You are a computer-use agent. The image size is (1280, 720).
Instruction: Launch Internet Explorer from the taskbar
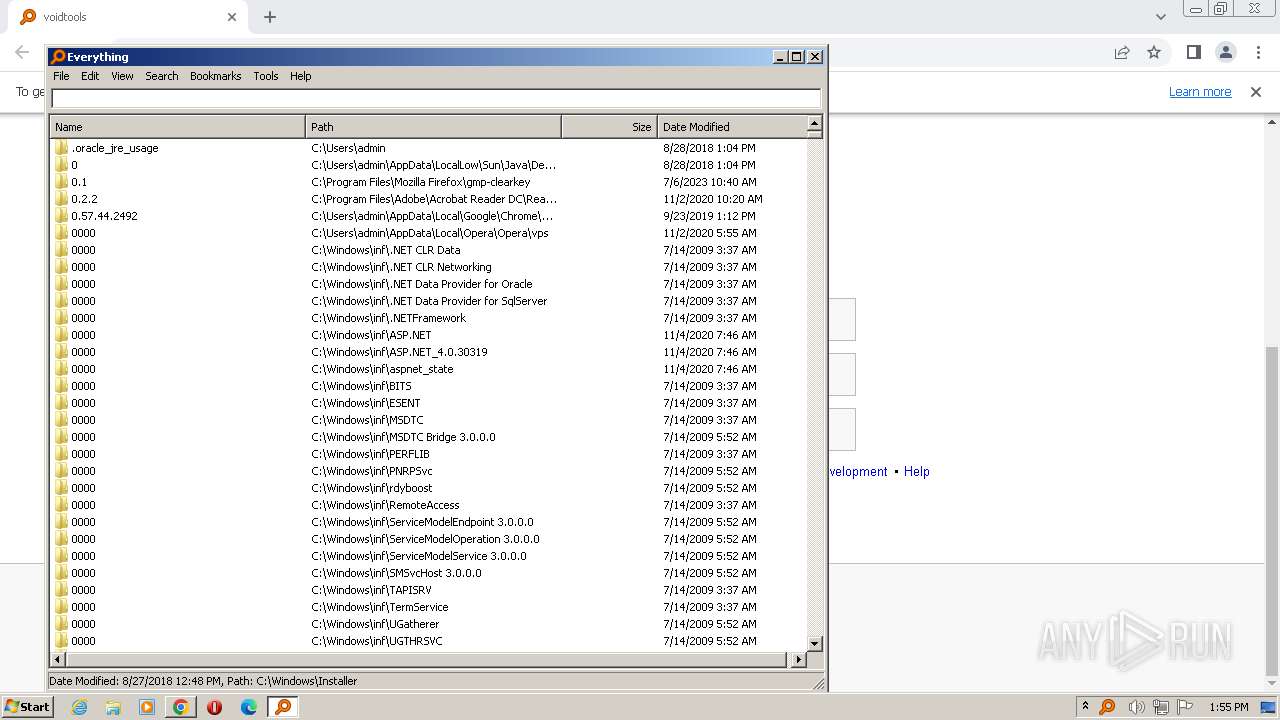tap(79, 707)
